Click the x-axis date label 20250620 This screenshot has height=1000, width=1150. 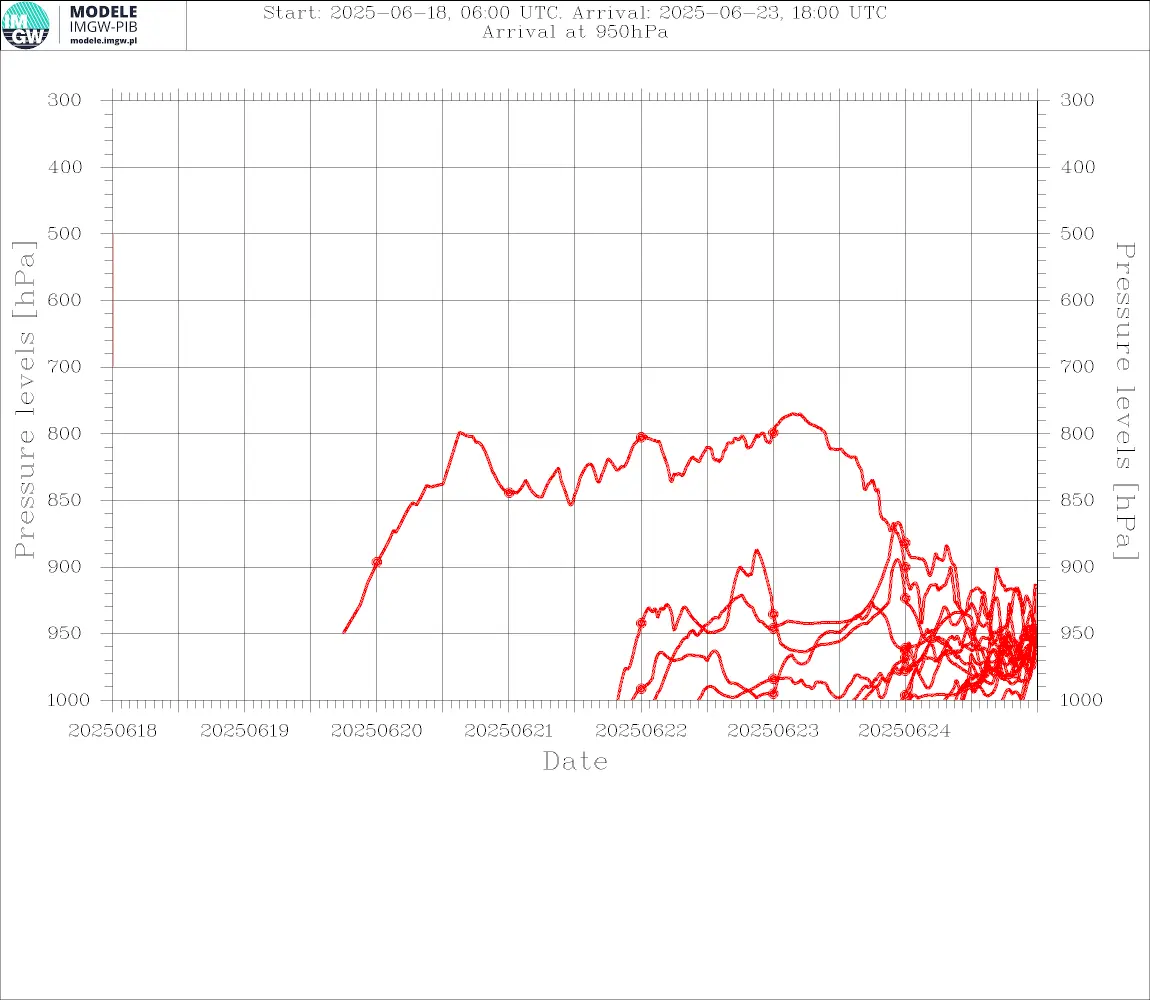tap(376, 731)
